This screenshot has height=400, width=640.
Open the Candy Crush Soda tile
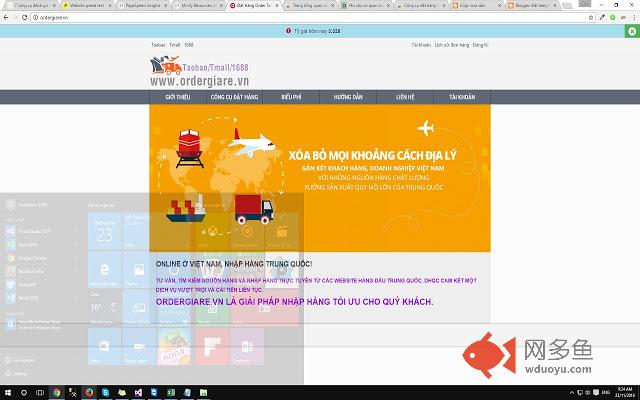click(x=174, y=347)
